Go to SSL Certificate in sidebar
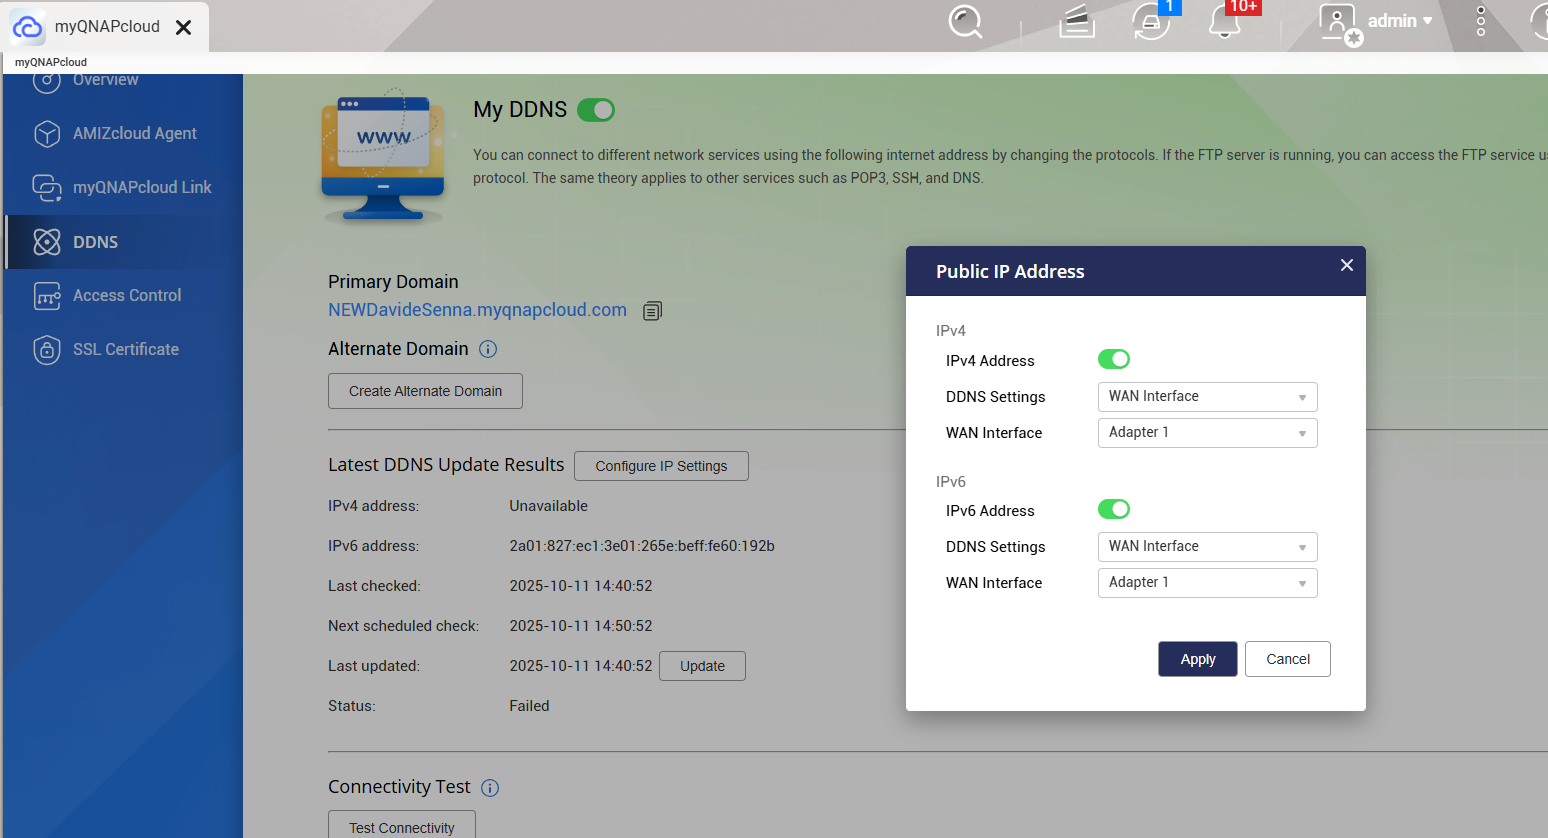The height and width of the screenshot is (838, 1548). pyautogui.click(x=125, y=350)
